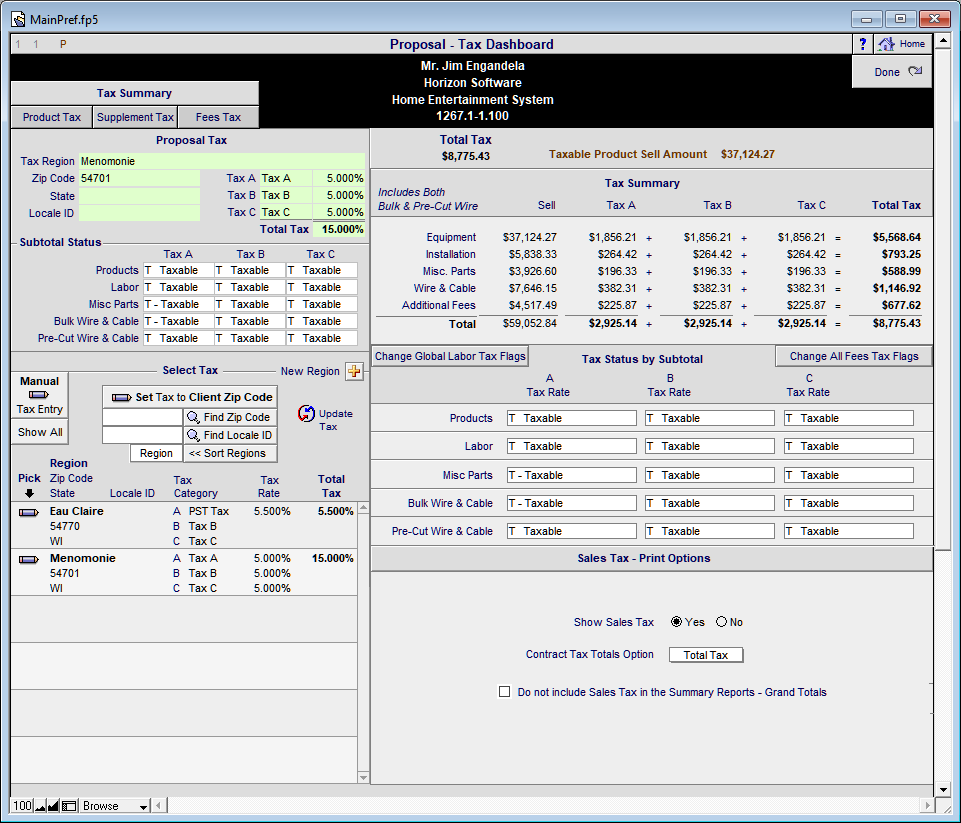Click MainPref.fp5 title bar file icon
Screen dimensions: 961x823
tap(19, 20)
